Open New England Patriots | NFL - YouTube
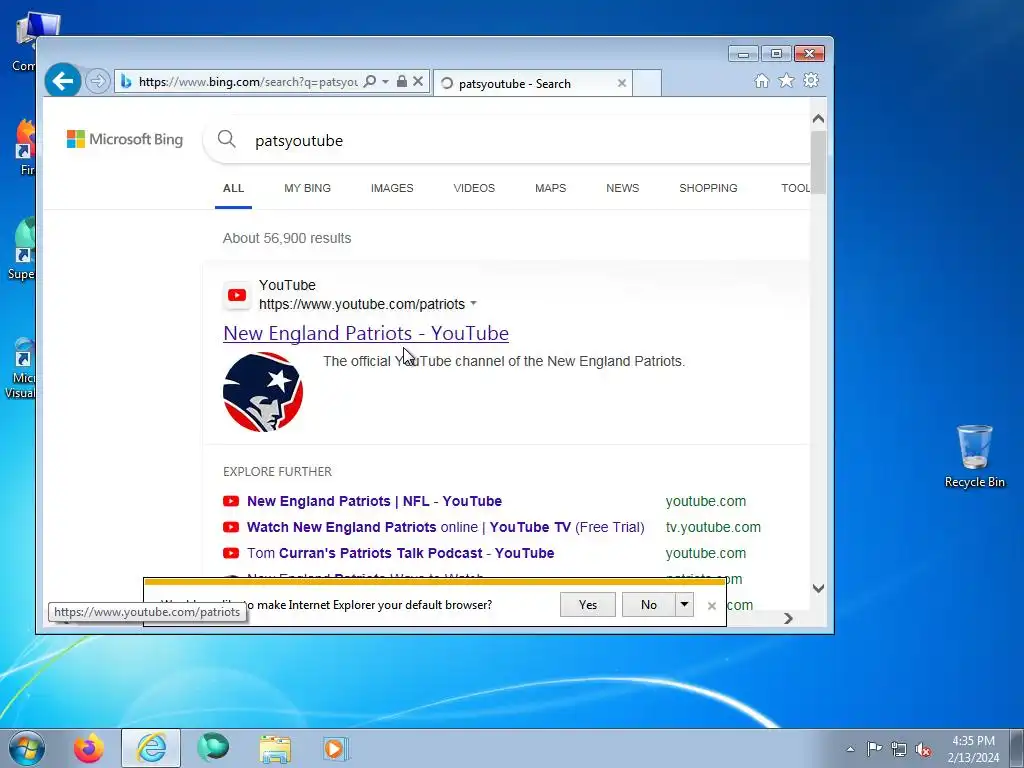 (x=374, y=501)
